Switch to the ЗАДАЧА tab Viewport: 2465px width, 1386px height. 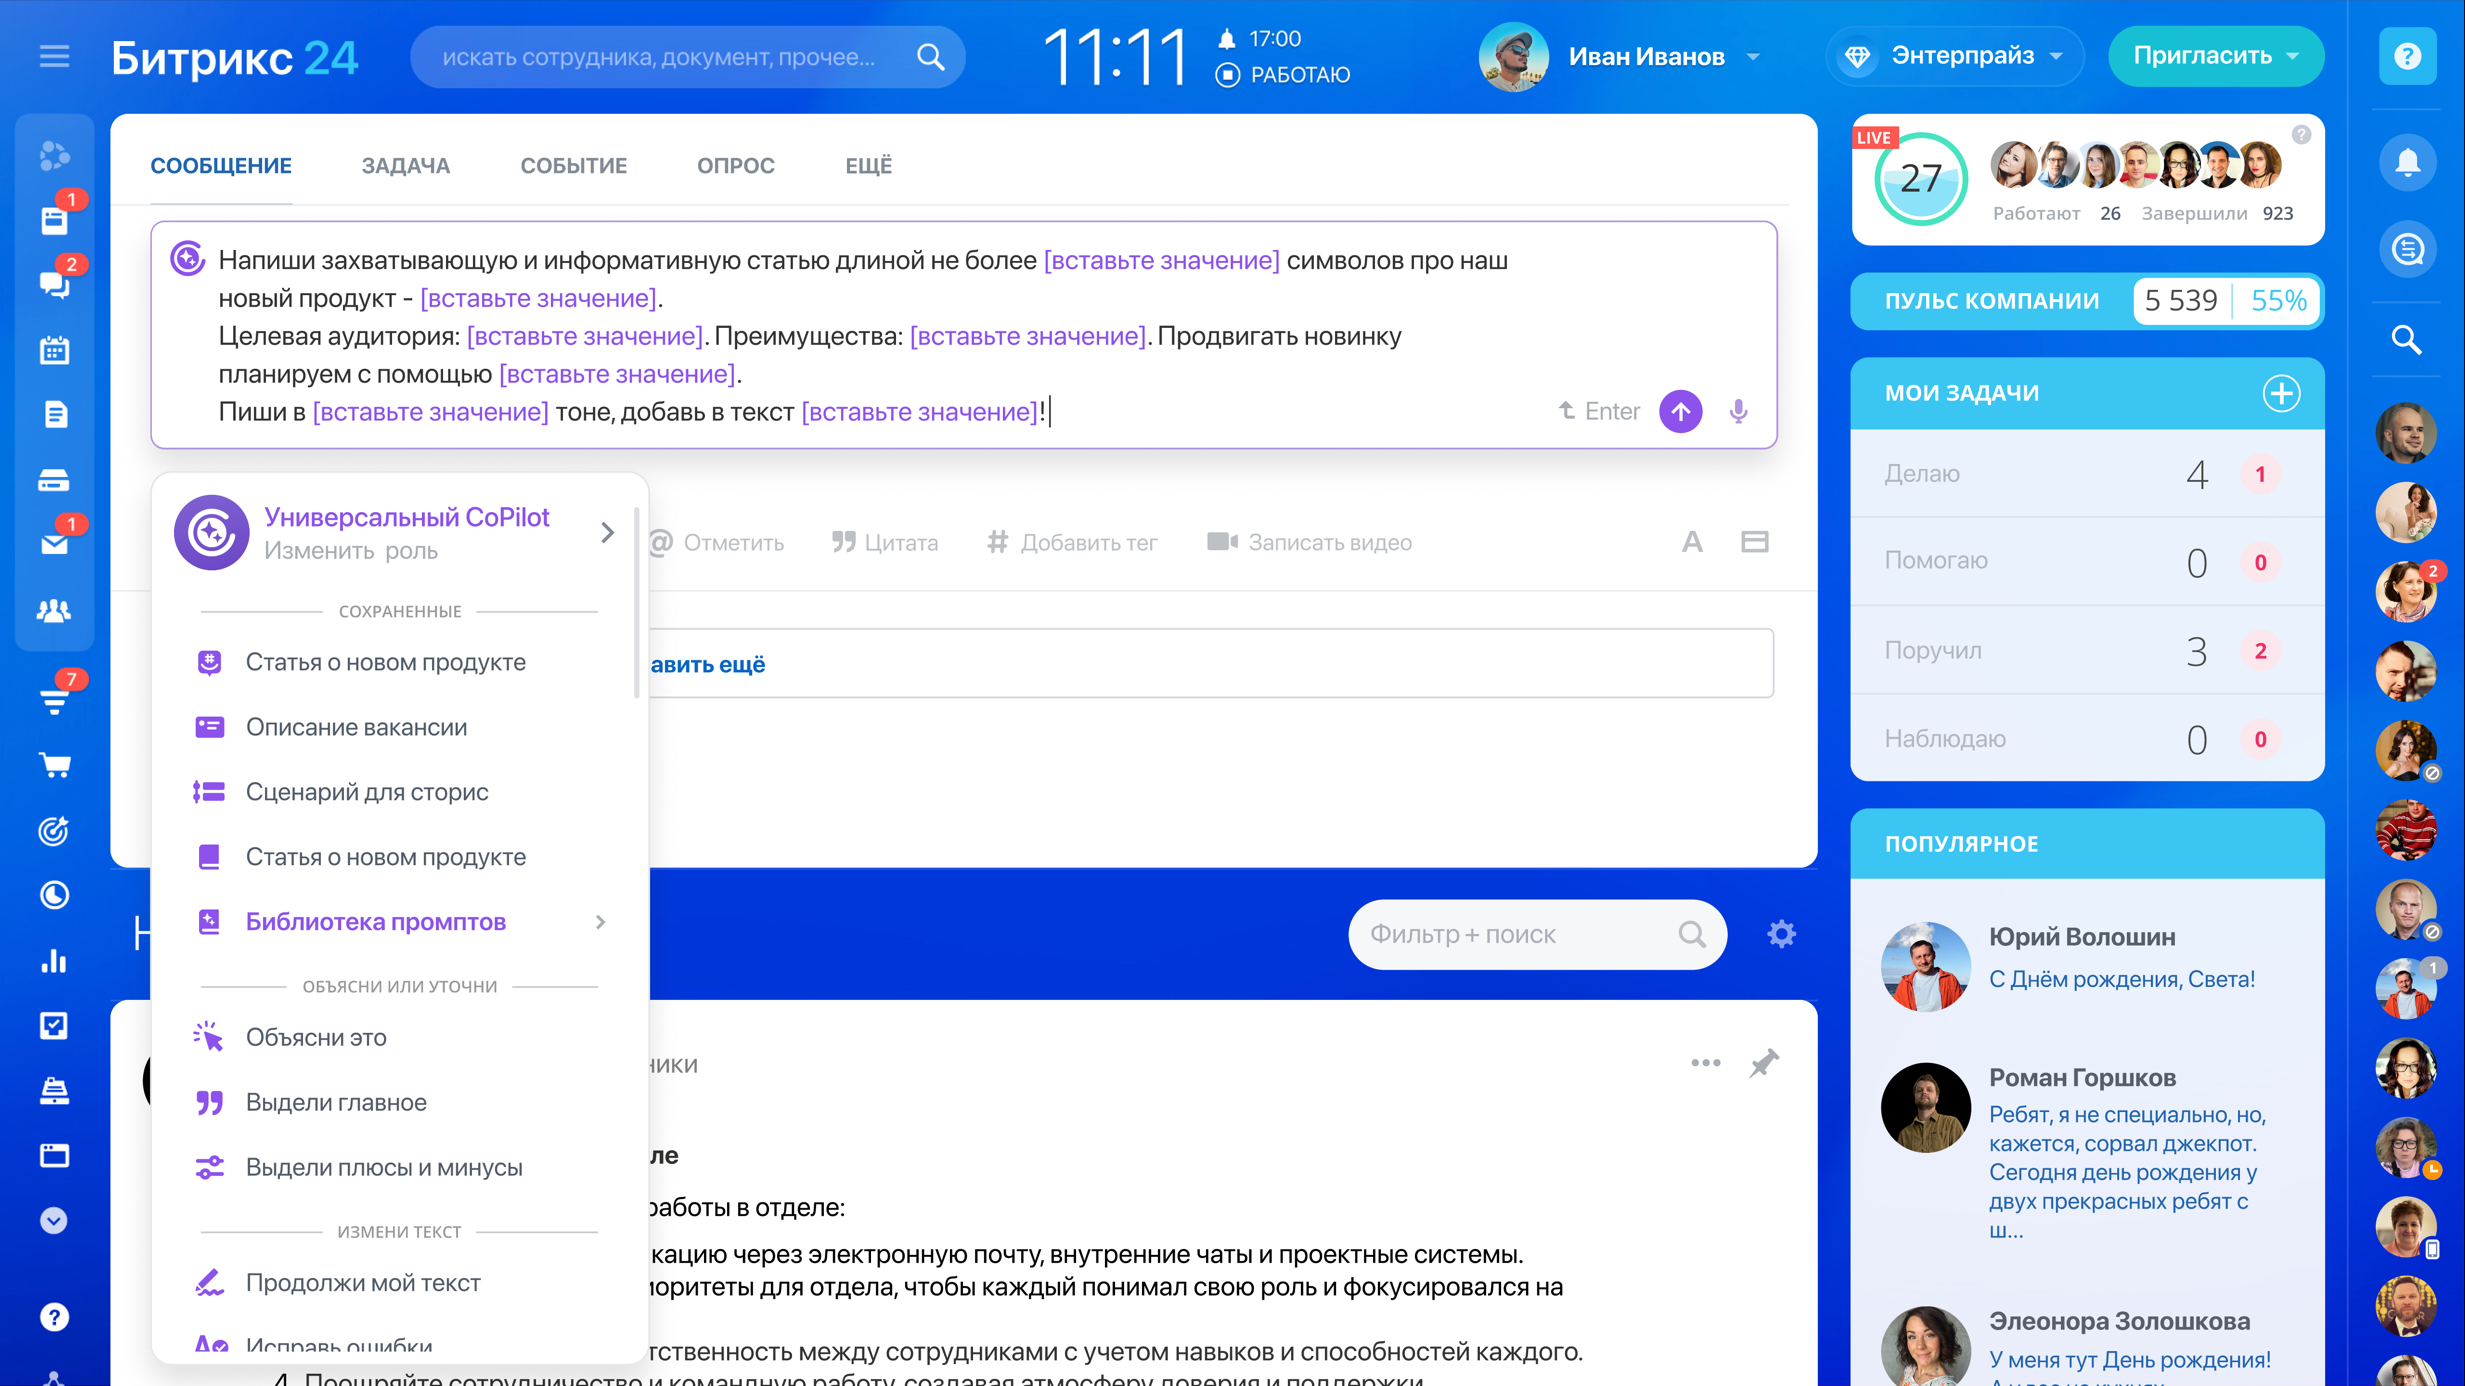point(405,165)
